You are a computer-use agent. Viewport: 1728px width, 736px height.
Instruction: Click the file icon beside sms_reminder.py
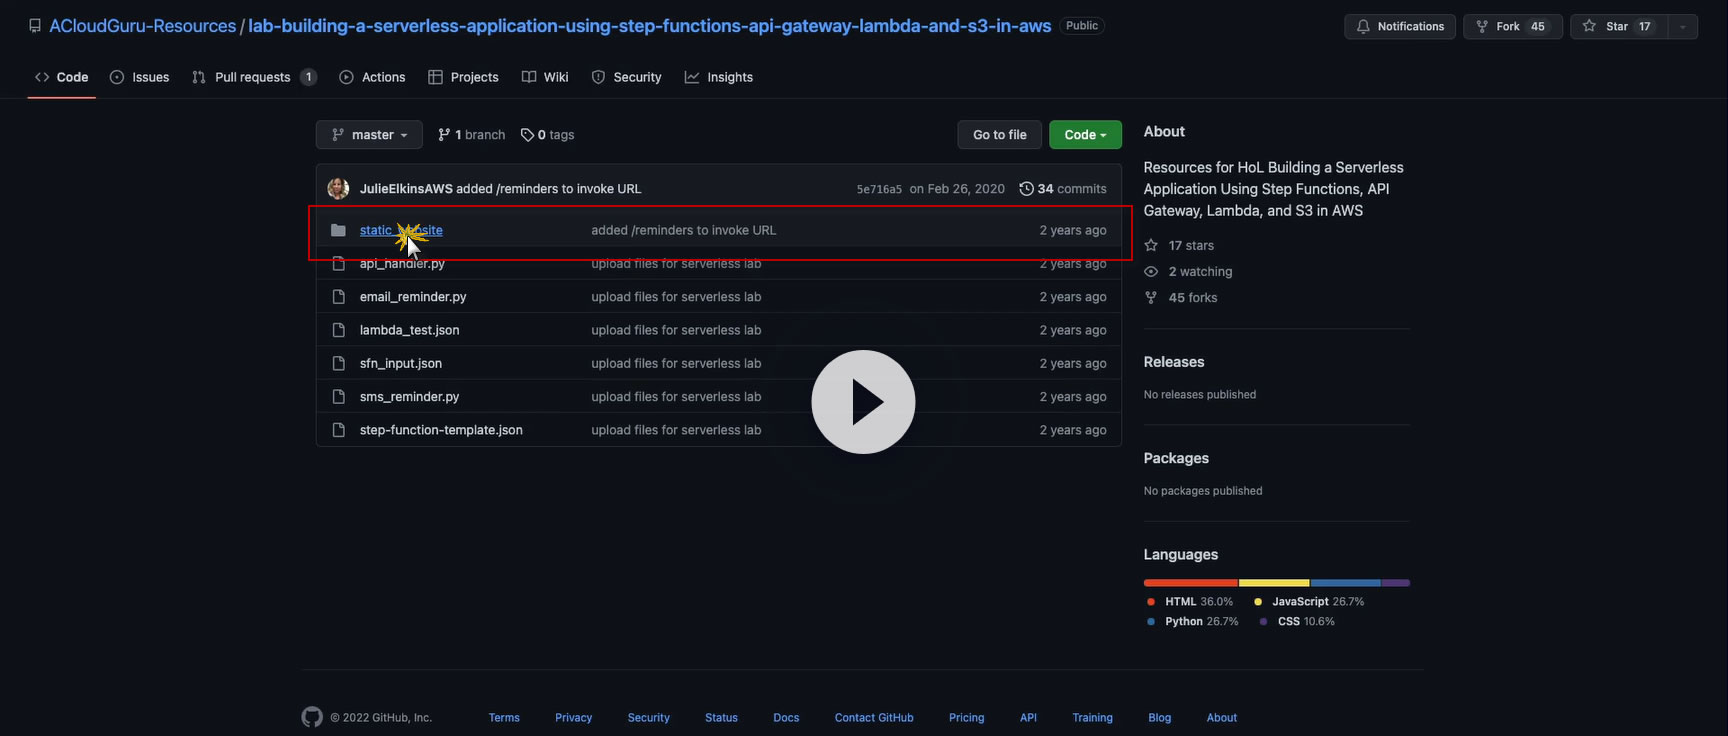point(338,397)
